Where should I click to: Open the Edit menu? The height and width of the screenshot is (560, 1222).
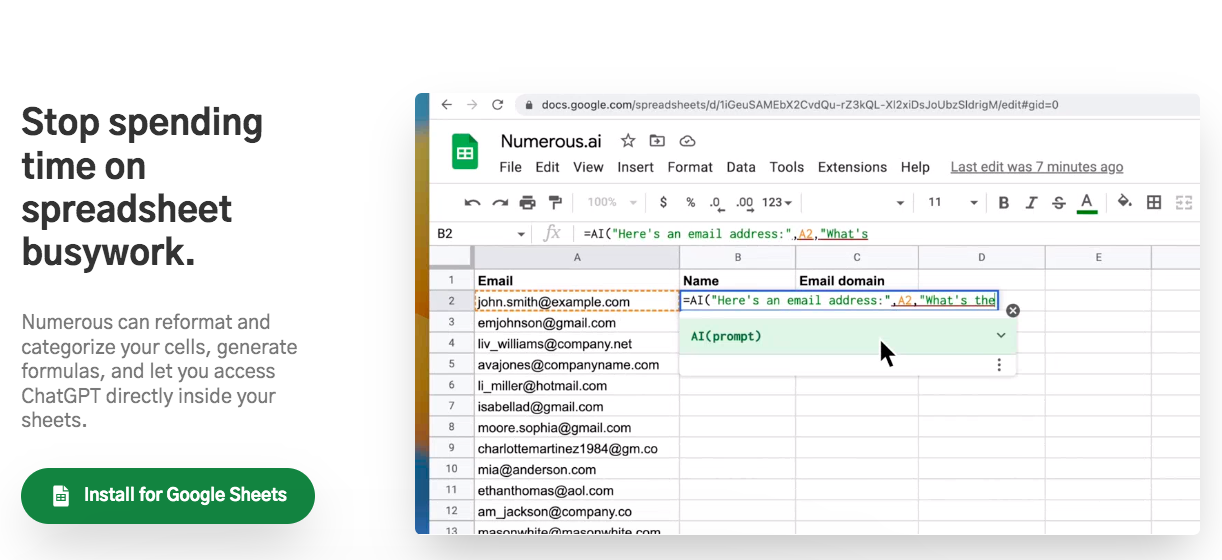click(x=547, y=167)
